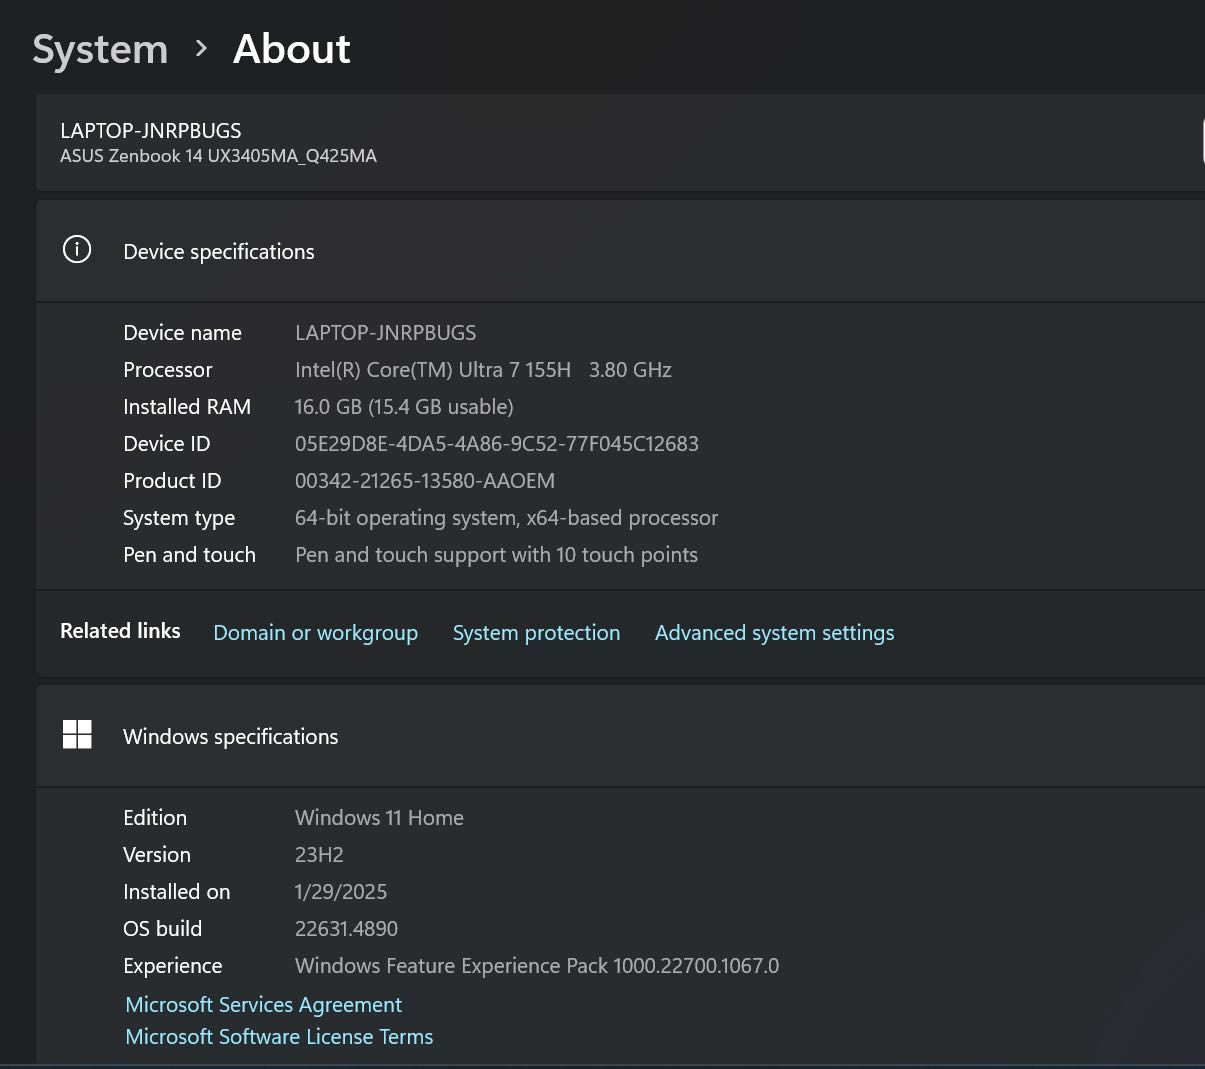Click the breadcrumb chevron between System and About
Viewport: 1205px width, 1069px height.
coord(202,48)
